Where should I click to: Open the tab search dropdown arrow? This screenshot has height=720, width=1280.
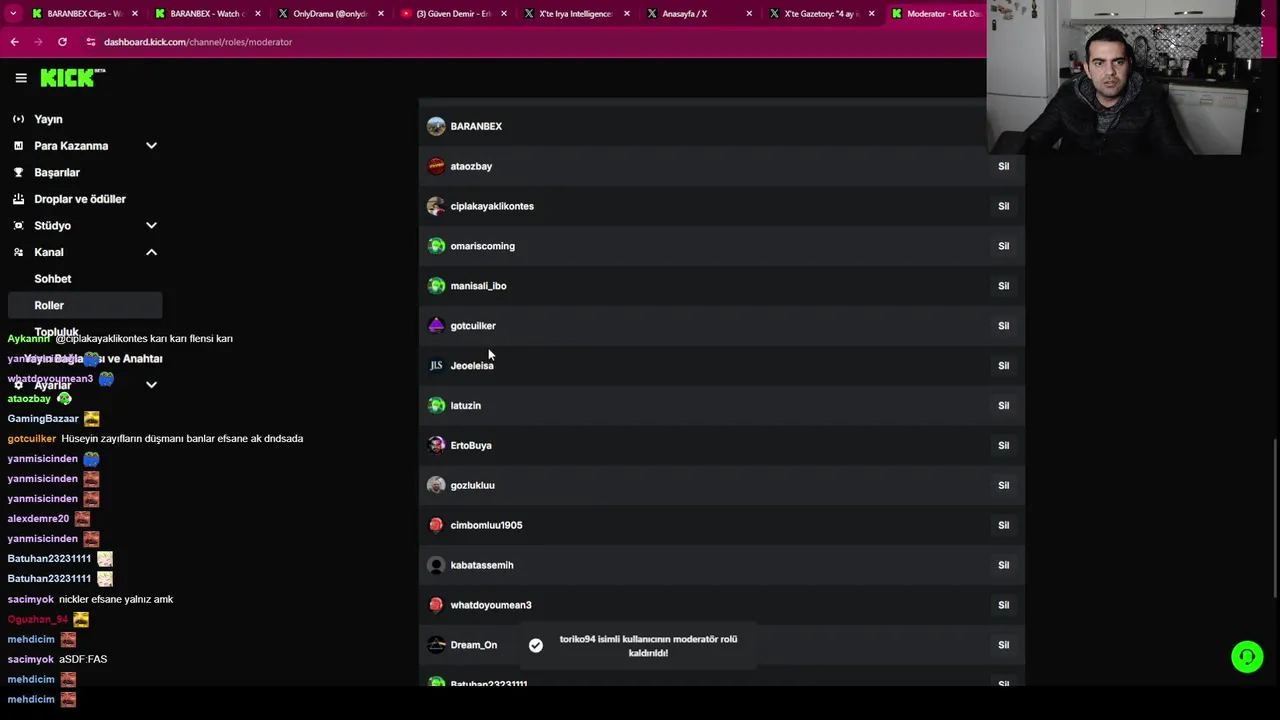pyautogui.click(x=13, y=14)
